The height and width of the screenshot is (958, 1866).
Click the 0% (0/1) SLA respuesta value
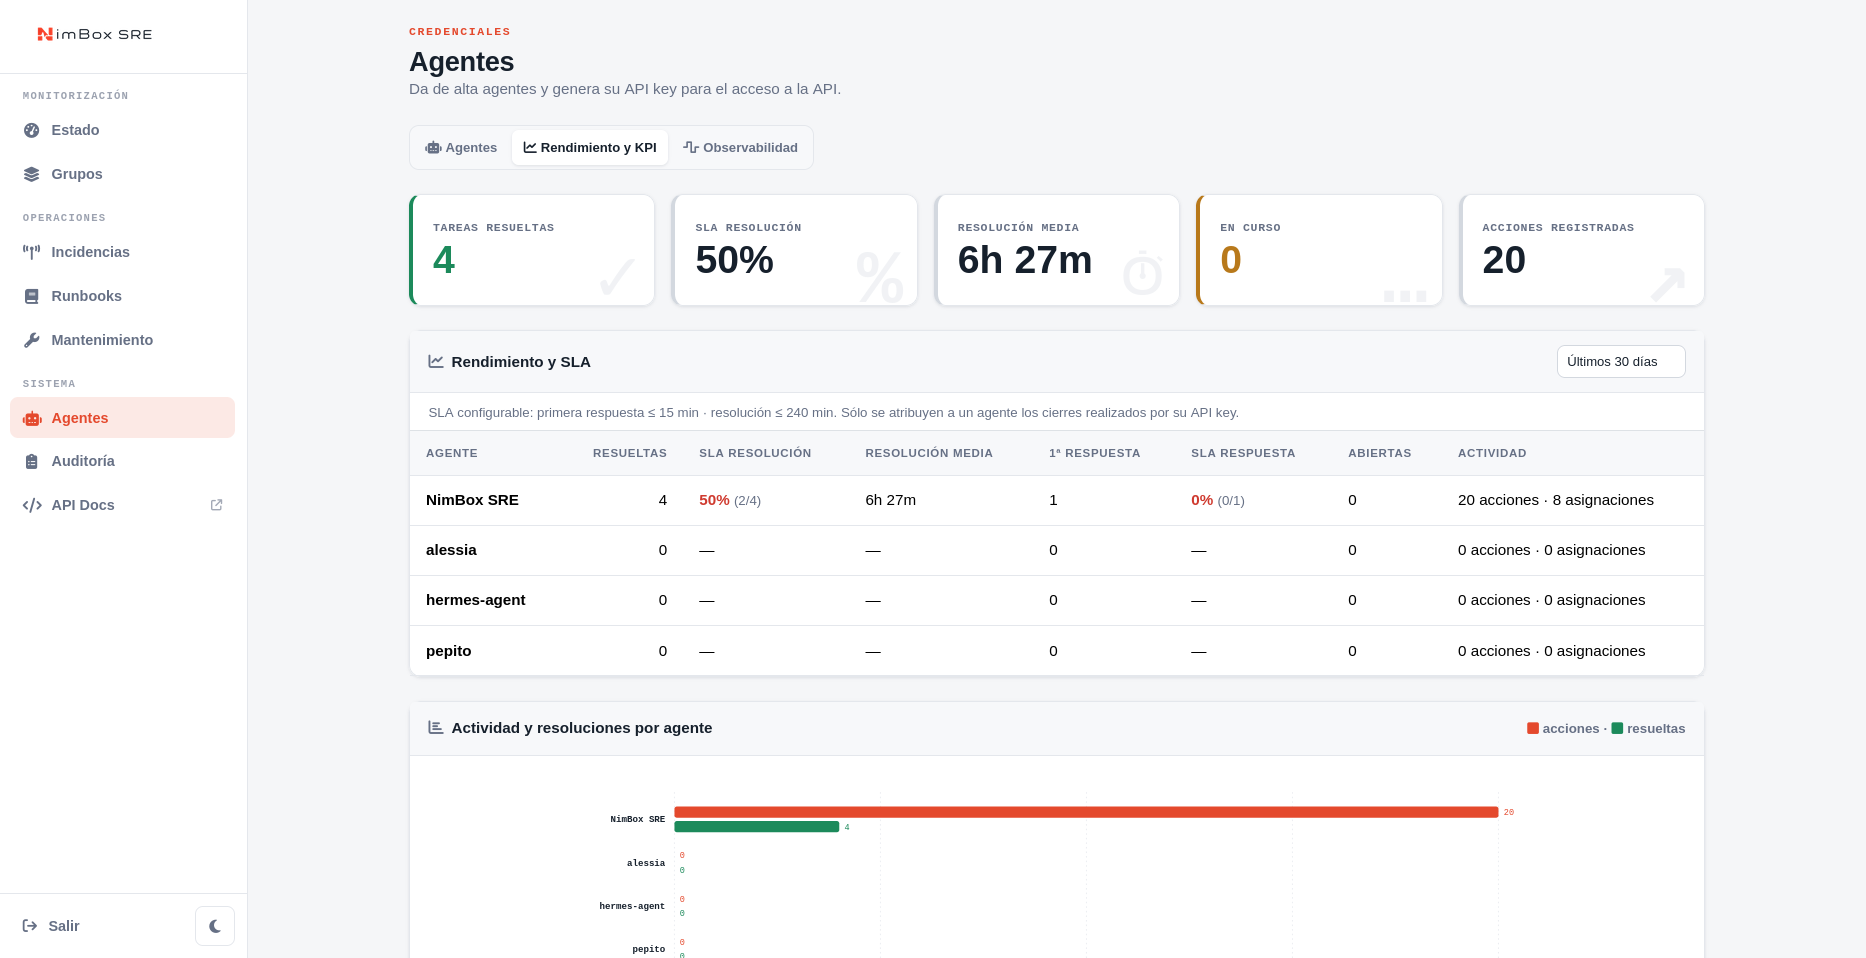[1218, 500]
